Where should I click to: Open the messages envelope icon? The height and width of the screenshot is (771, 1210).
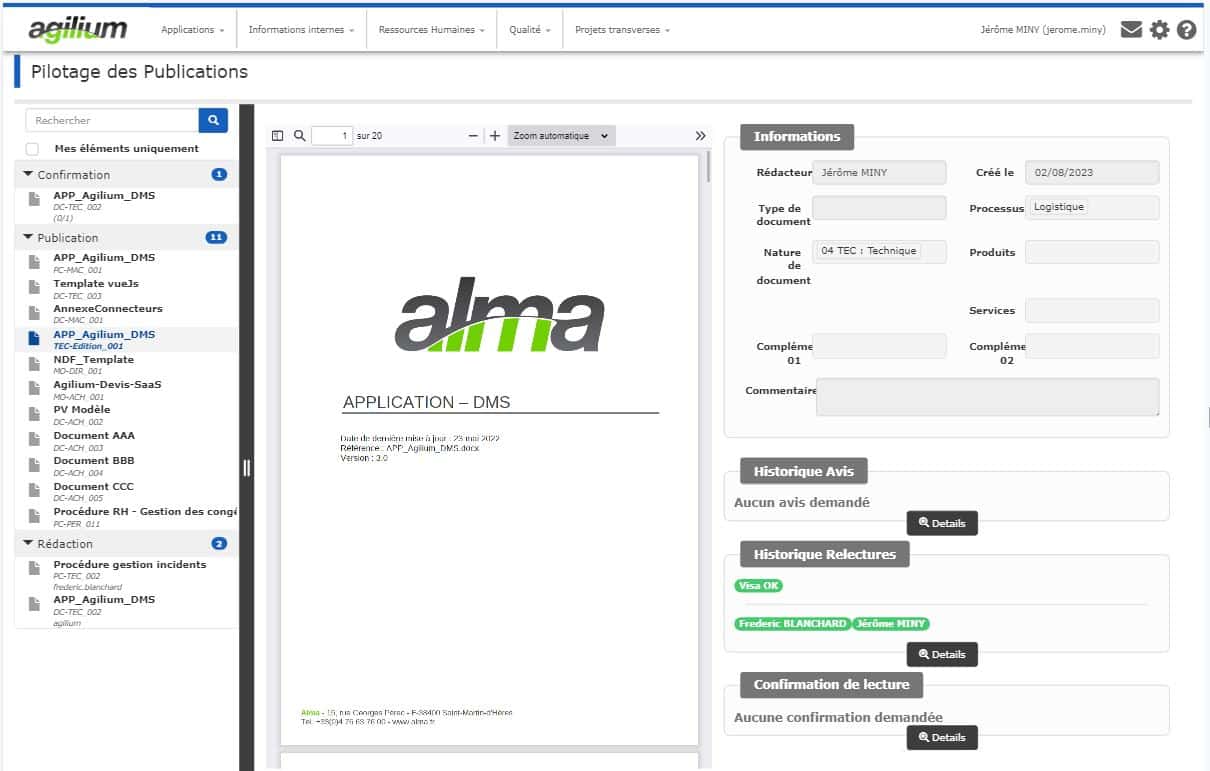(x=1131, y=29)
